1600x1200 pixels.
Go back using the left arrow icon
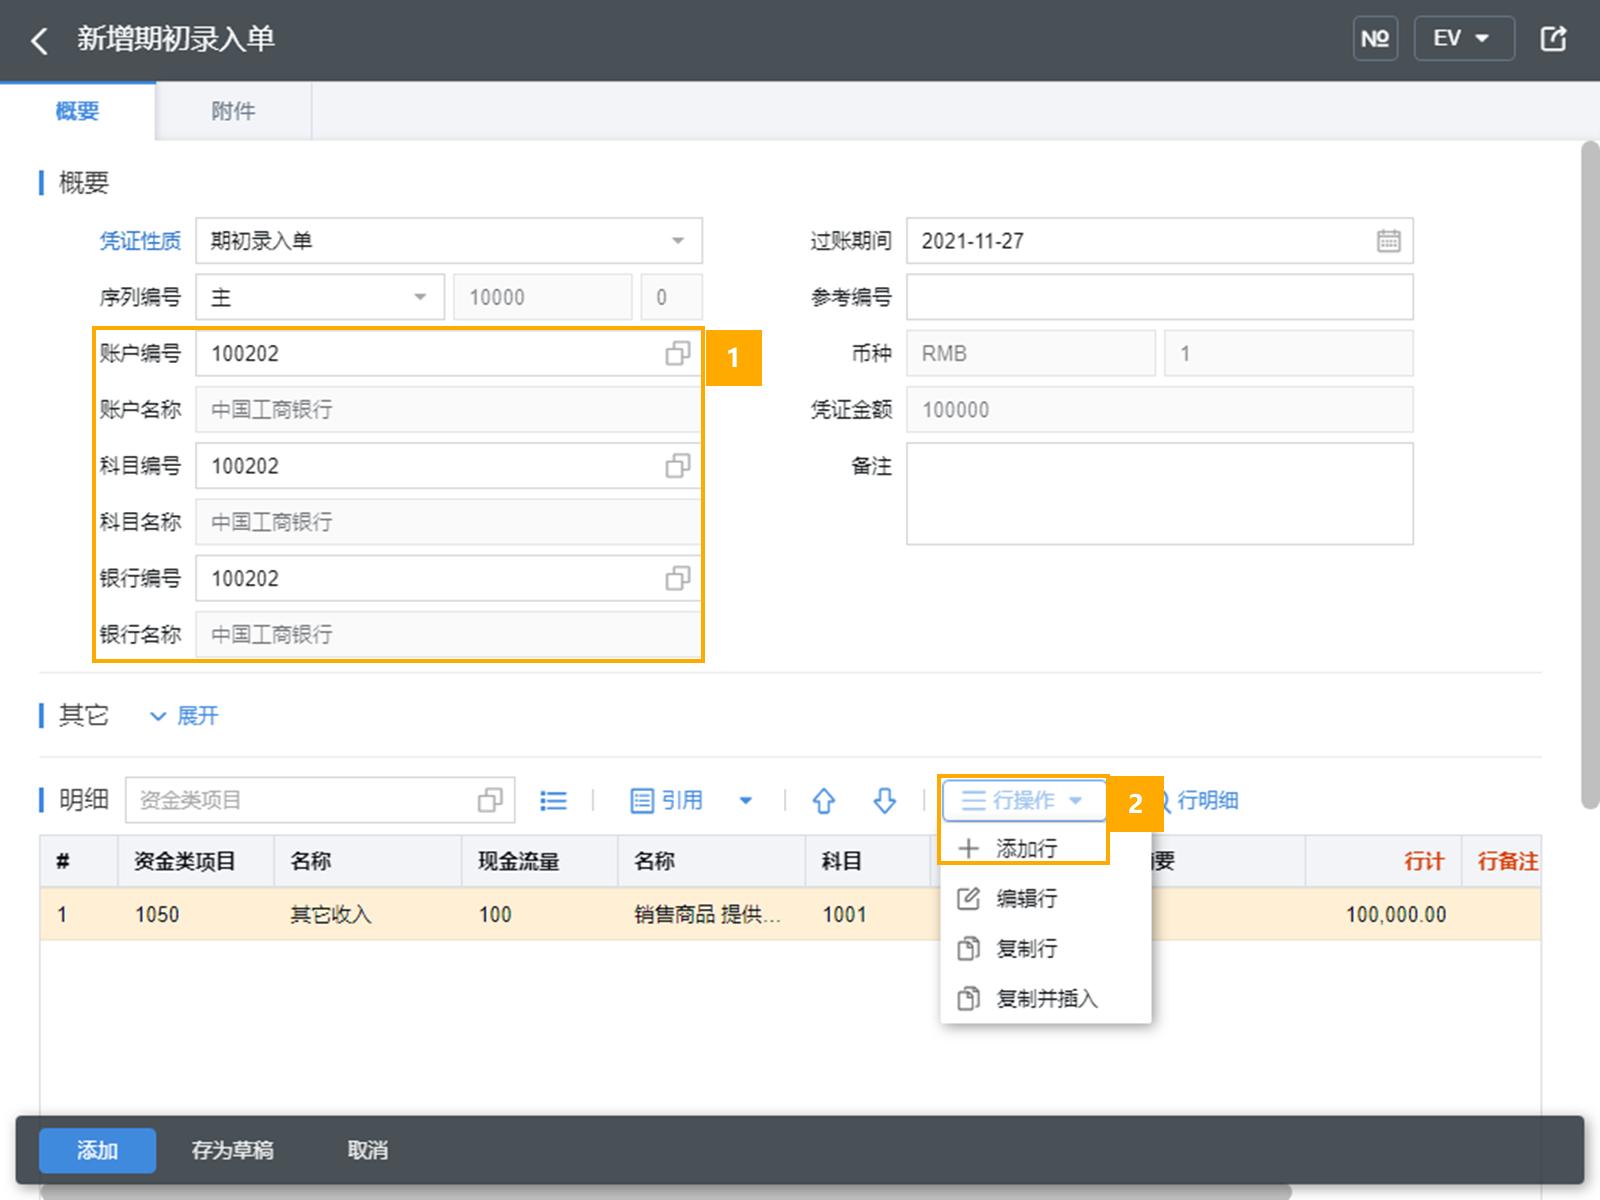pyautogui.click(x=39, y=41)
